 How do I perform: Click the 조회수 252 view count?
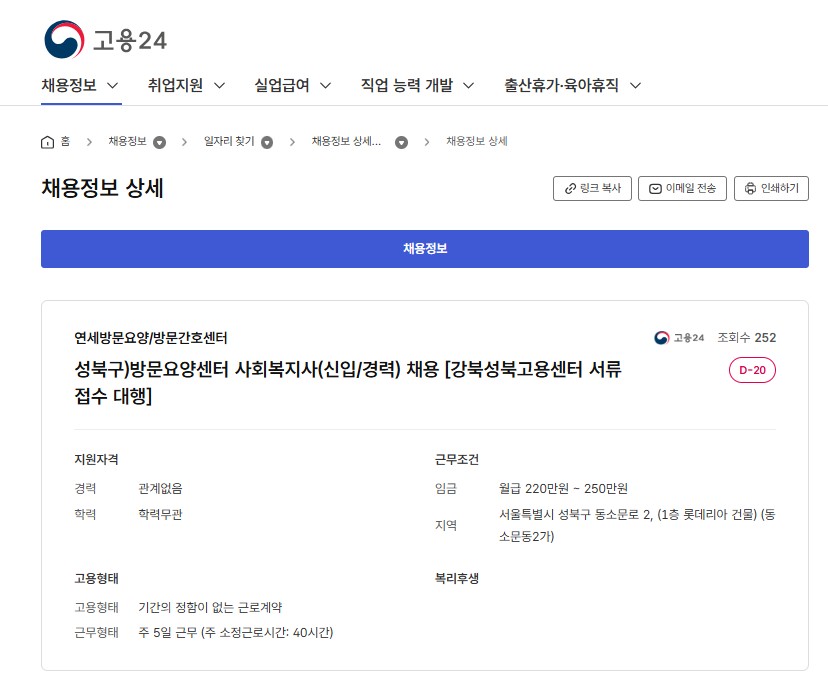click(747, 337)
